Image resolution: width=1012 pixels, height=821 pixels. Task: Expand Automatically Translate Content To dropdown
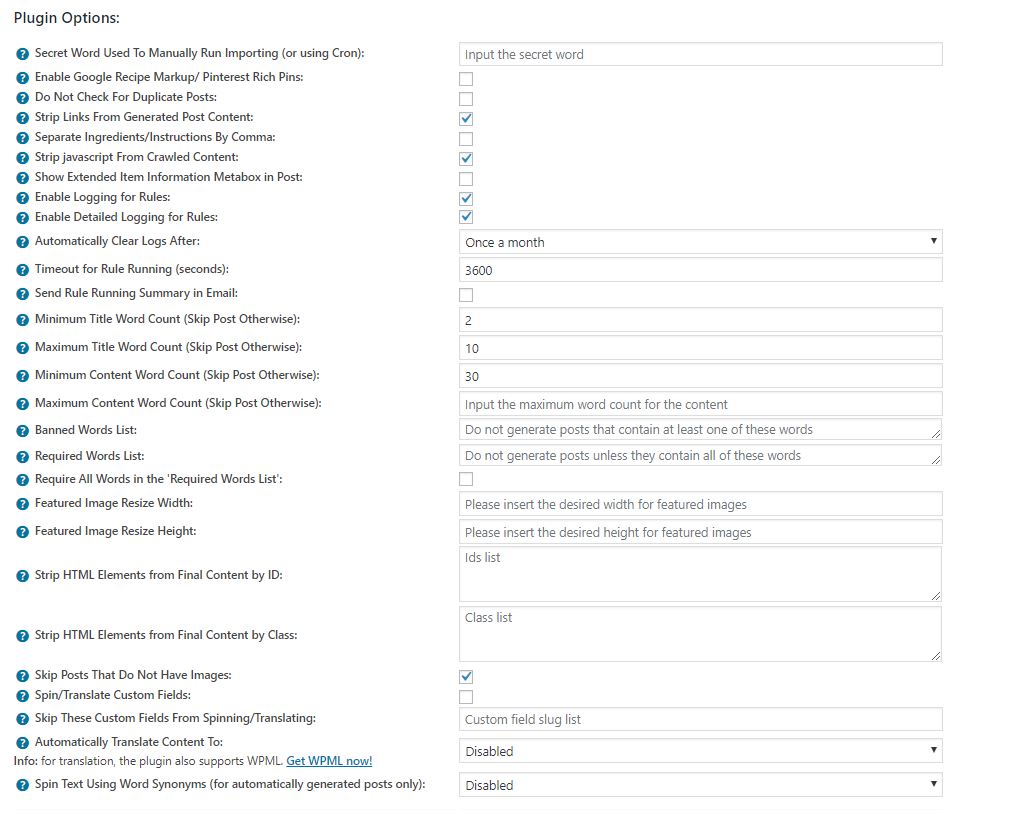coord(700,751)
